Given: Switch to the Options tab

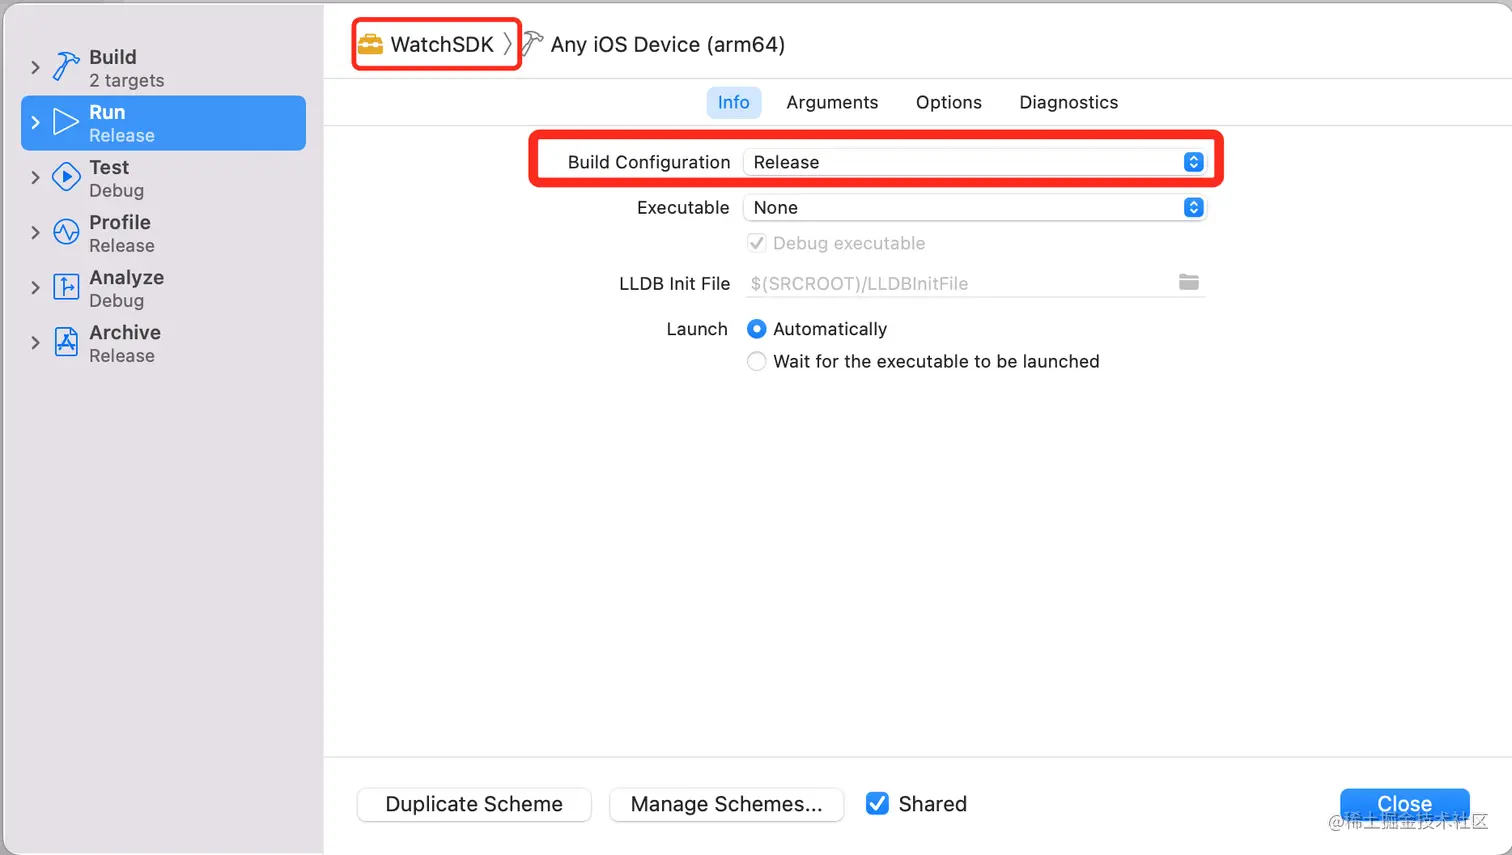Looking at the screenshot, I should (949, 102).
